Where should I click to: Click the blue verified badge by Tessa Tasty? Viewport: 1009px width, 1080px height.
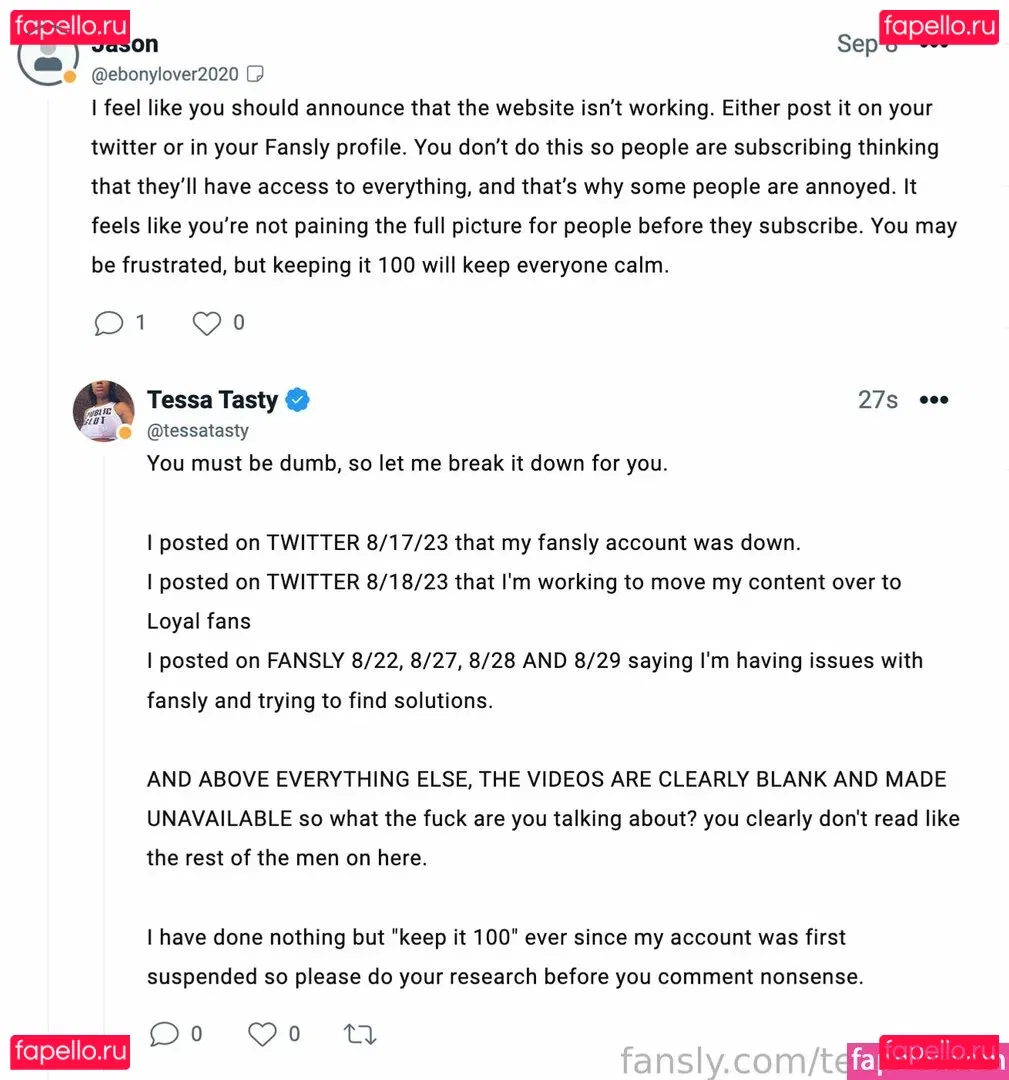(x=298, y=400)
